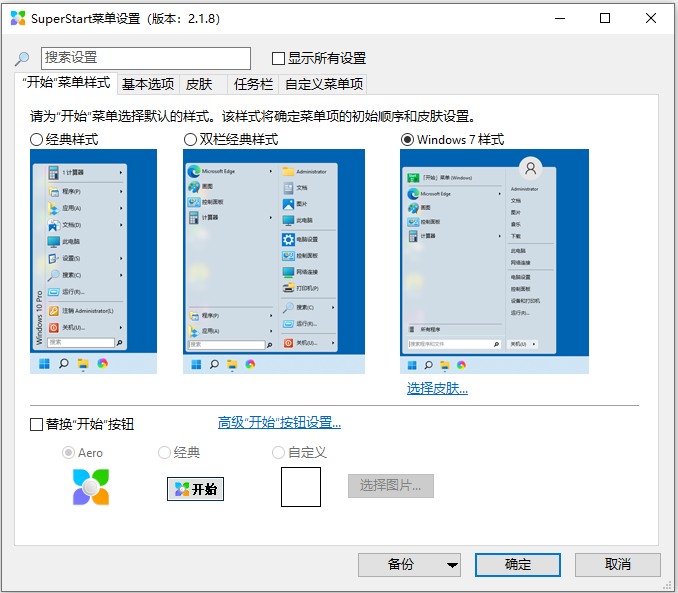Select the two-column classic style preview
Screen dimensions: 678x593
tap(274, 261)
